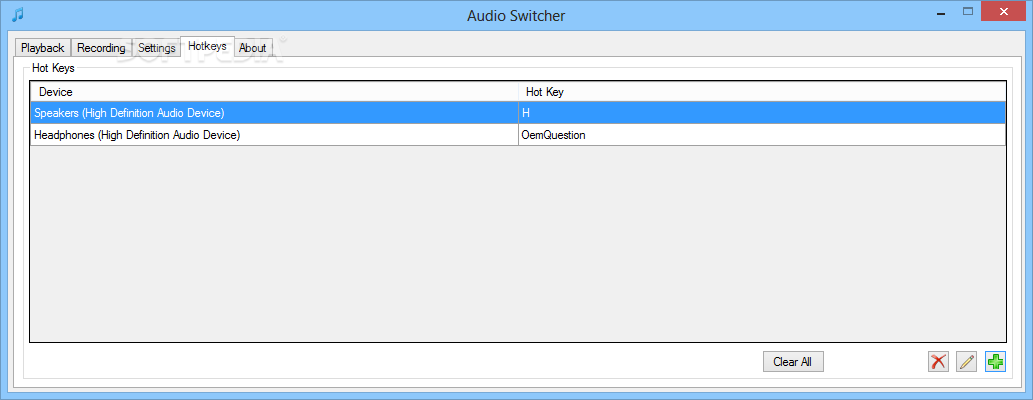
Task: Sort by the Device column header
Action: point(274,92)
